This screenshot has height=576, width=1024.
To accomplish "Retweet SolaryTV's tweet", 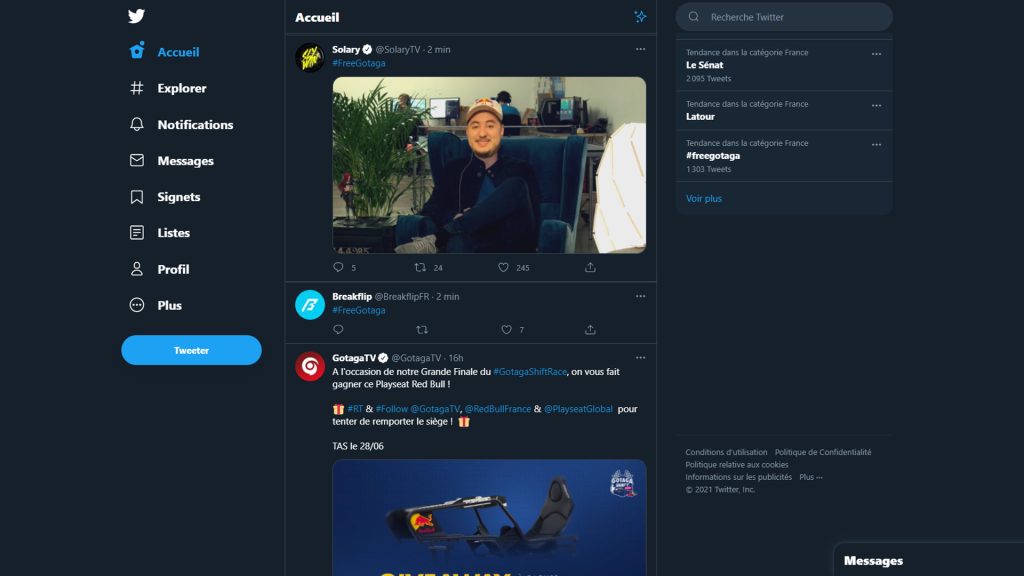I will coord(419,267).
